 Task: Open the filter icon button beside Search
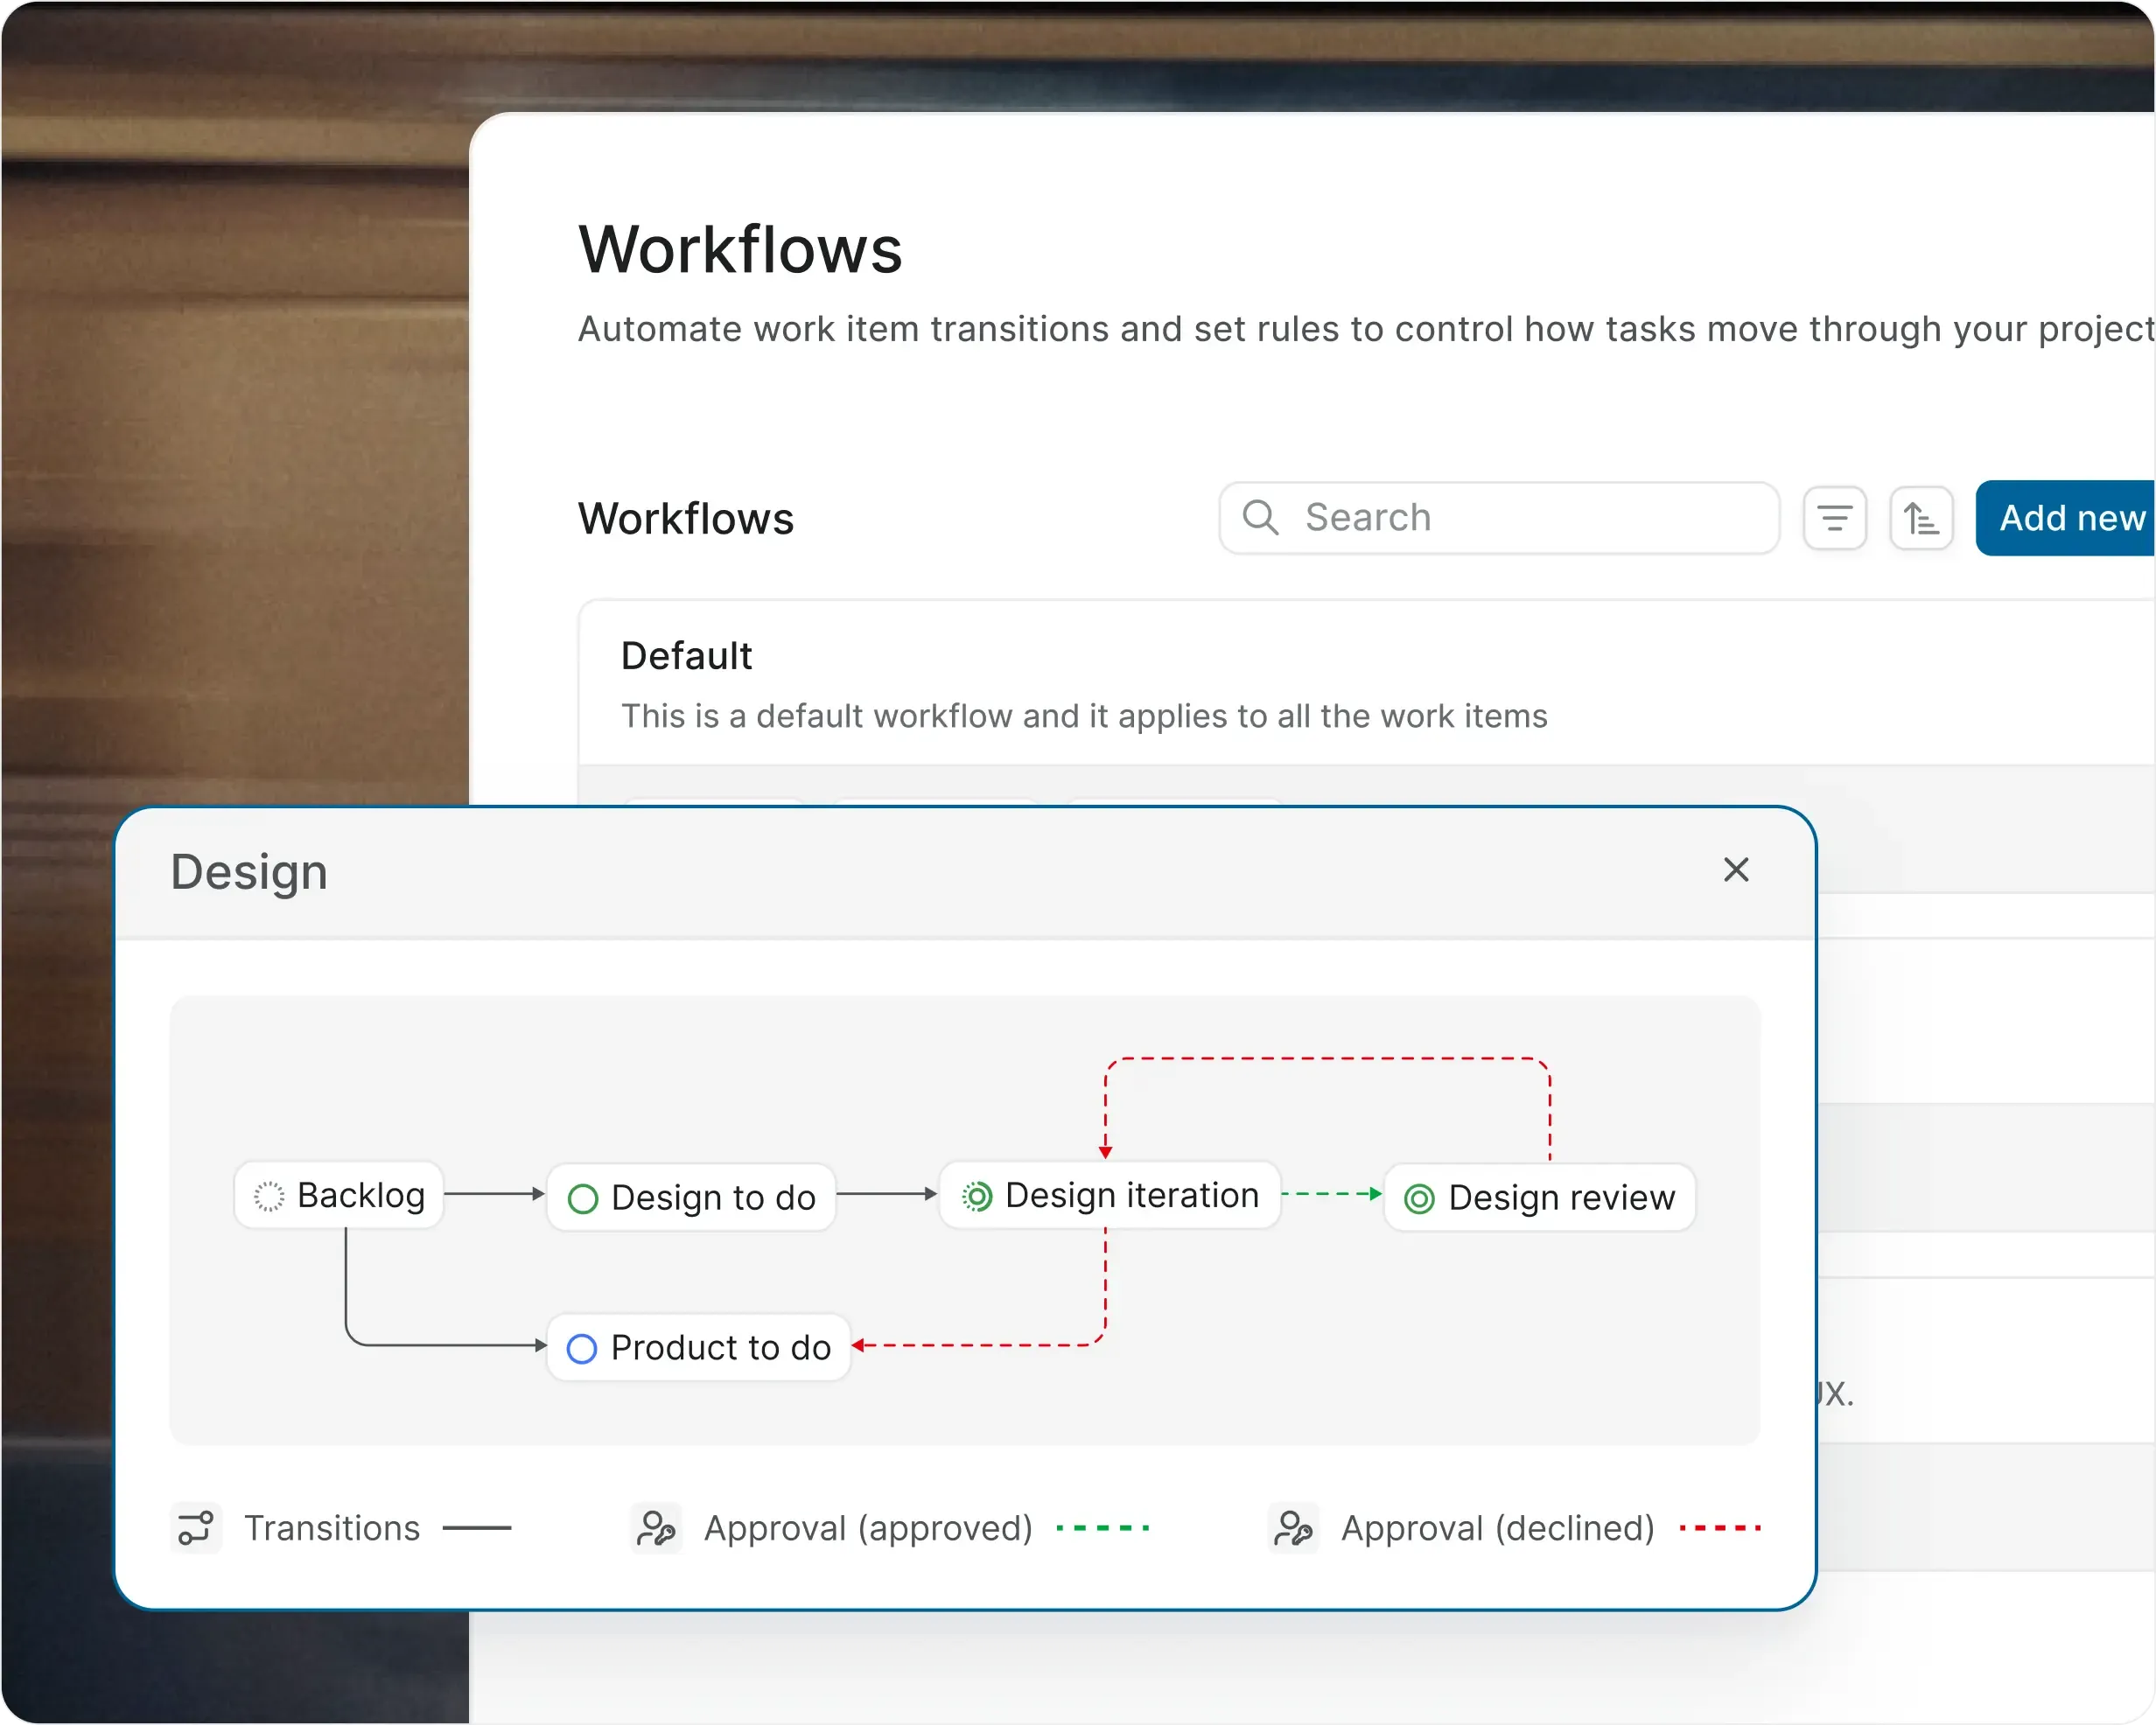pos(1834,518)
